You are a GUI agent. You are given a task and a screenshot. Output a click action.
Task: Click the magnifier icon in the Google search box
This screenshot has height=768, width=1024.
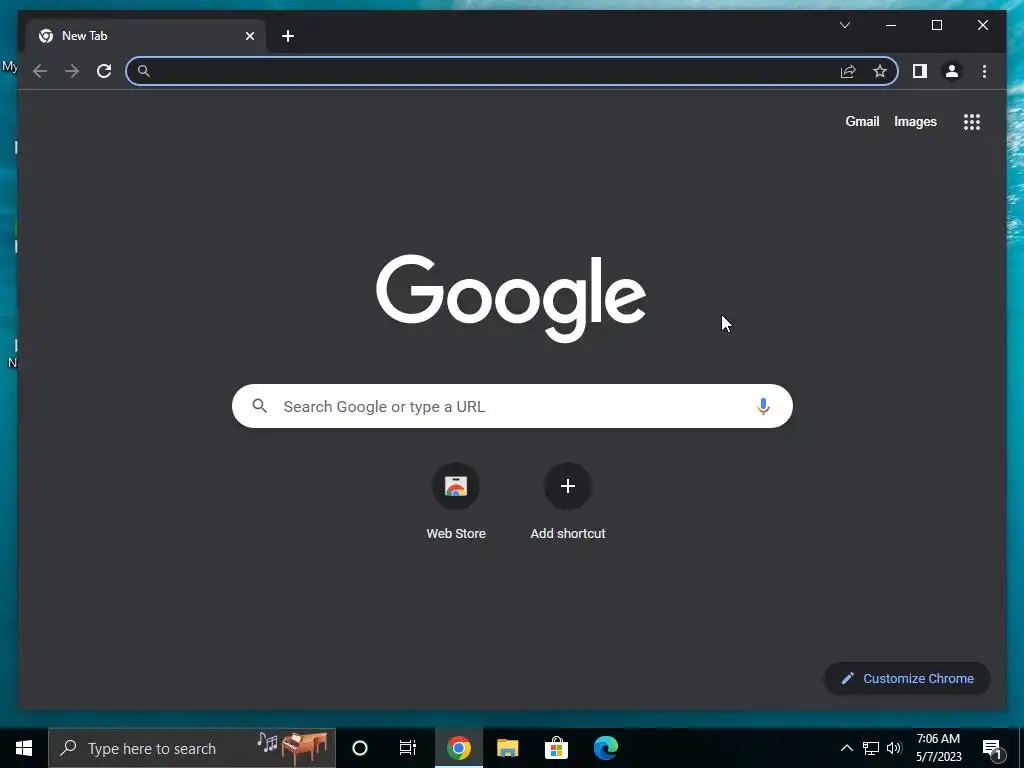(x=259, y=406)
